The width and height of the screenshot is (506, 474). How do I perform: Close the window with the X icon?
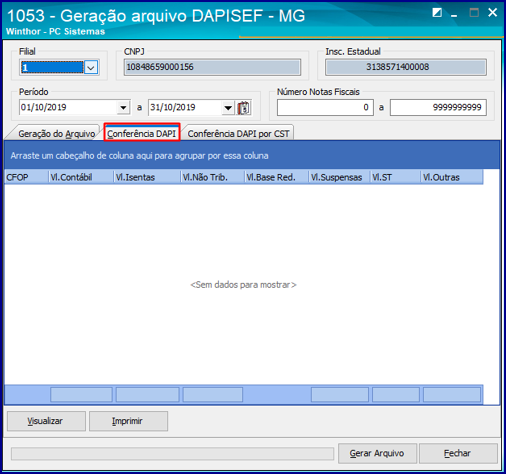click(x=492, y=13)
